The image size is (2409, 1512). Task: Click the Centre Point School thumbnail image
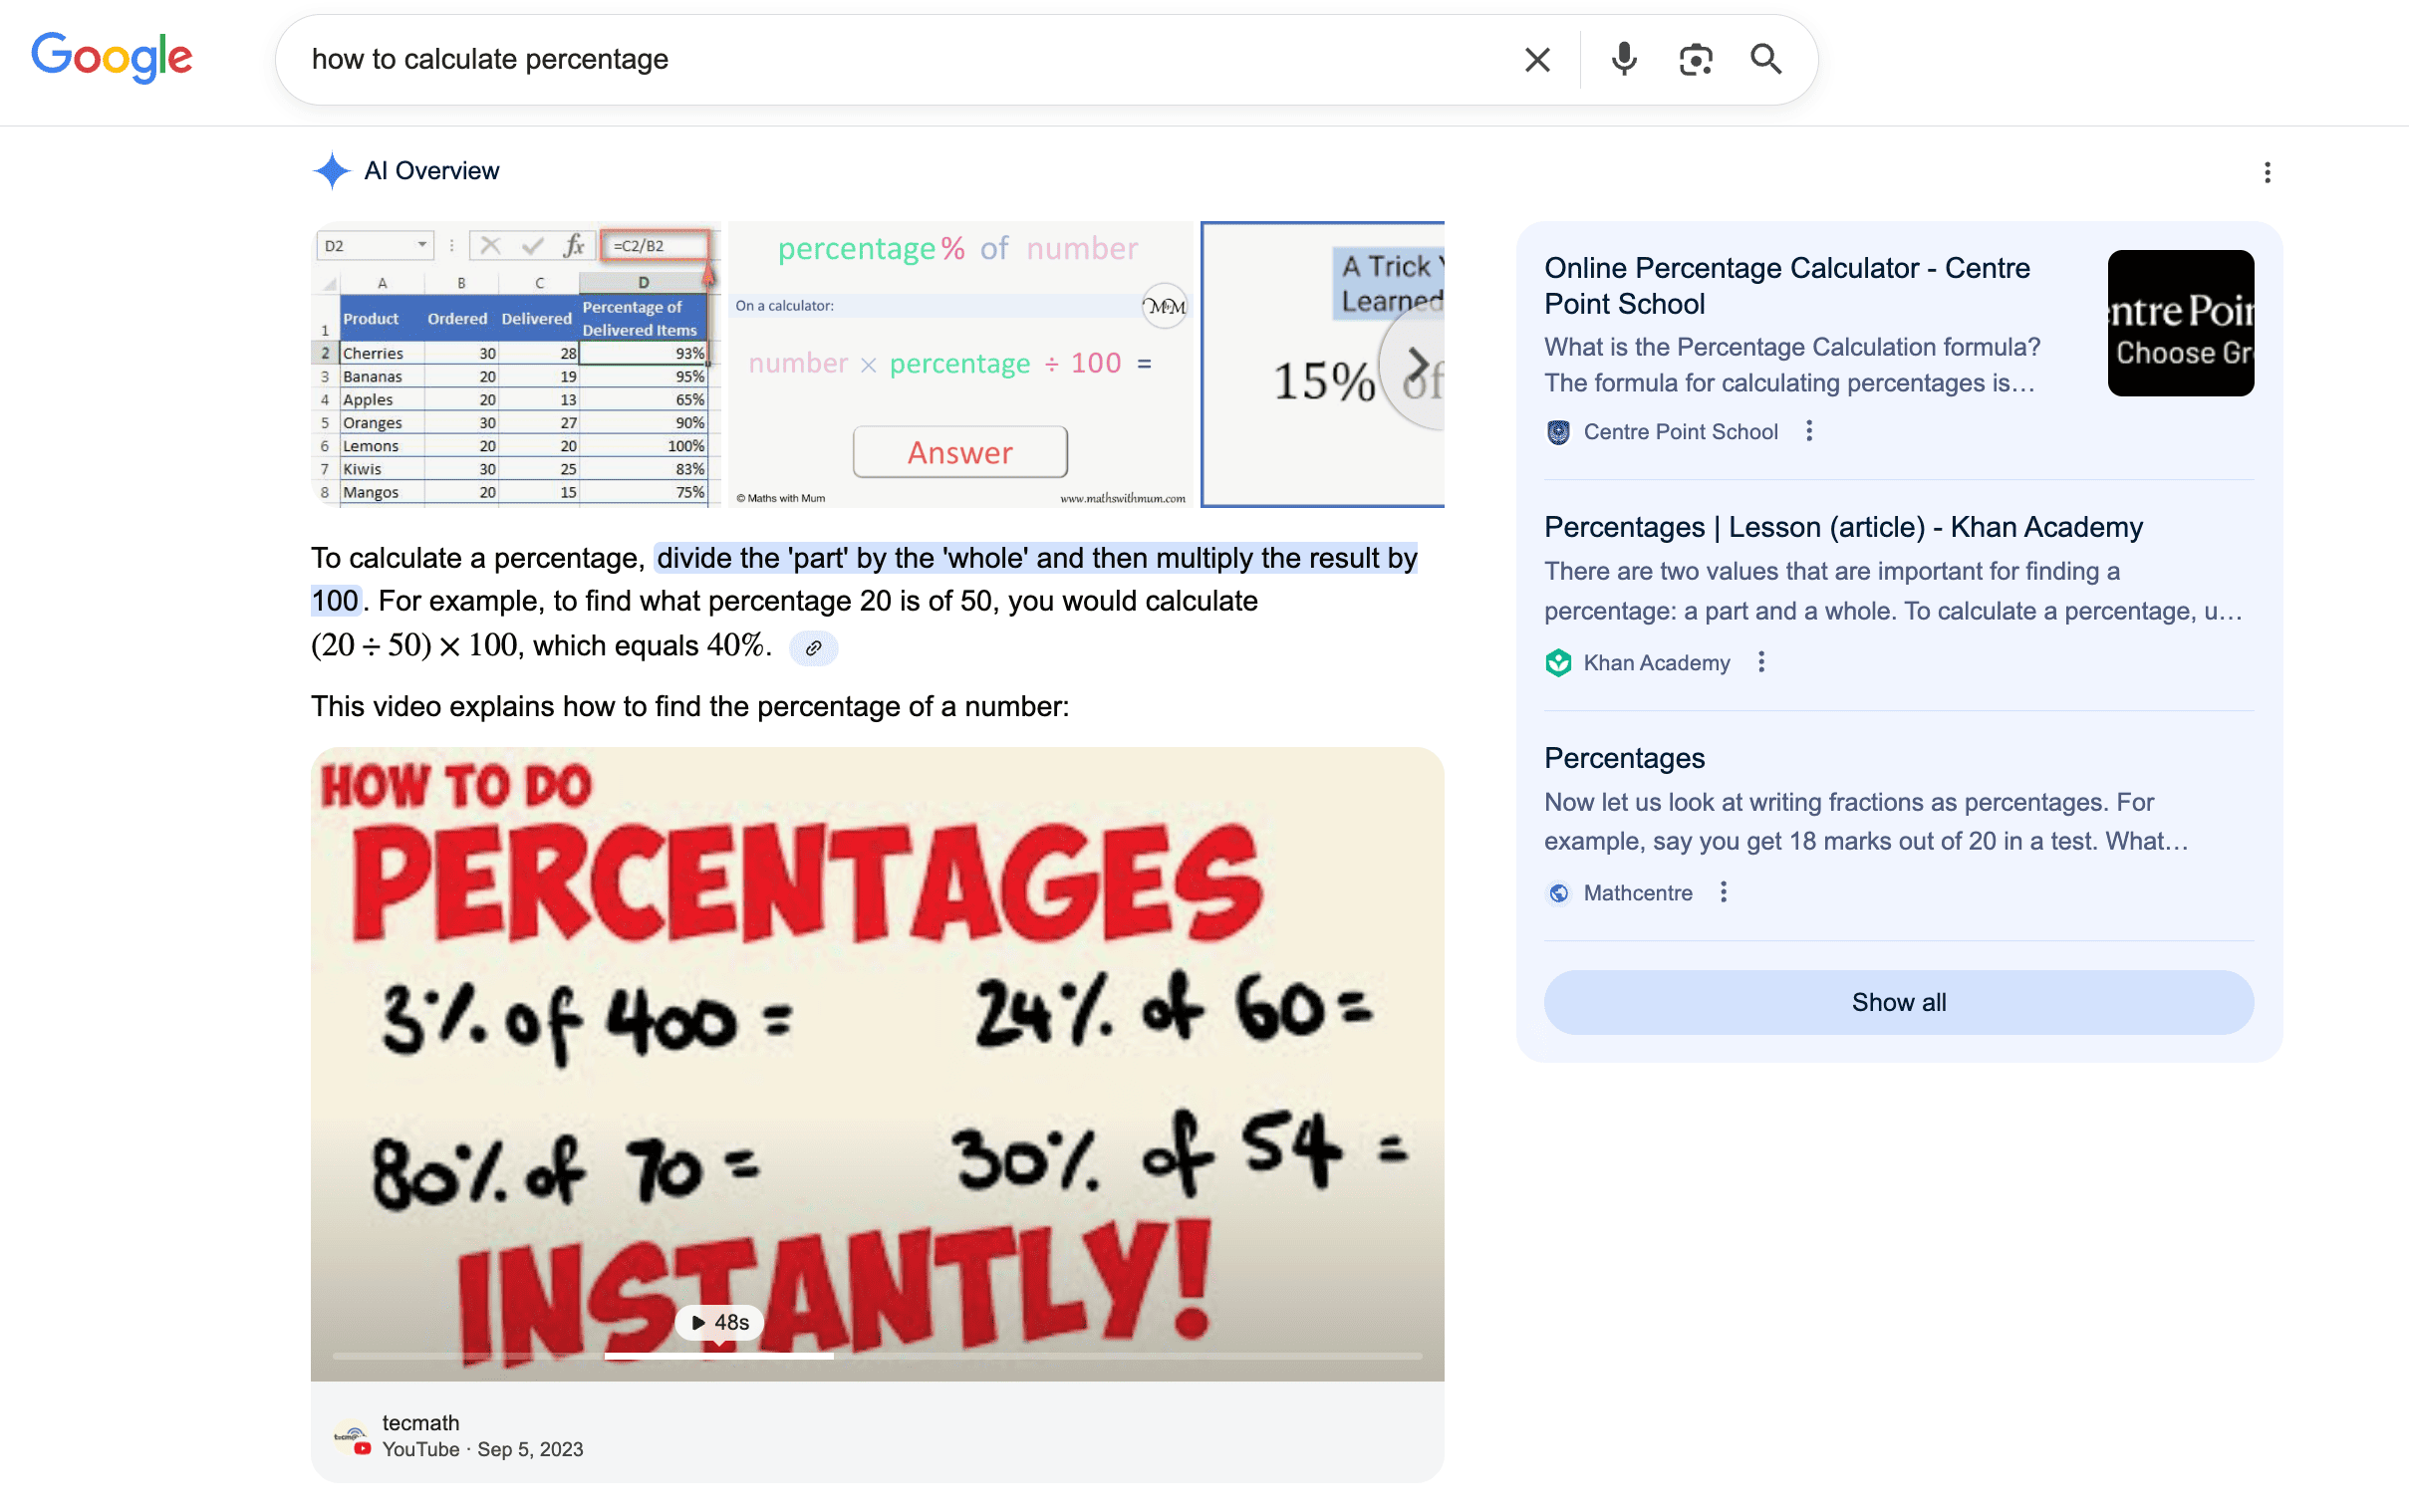coord(2181,323)
